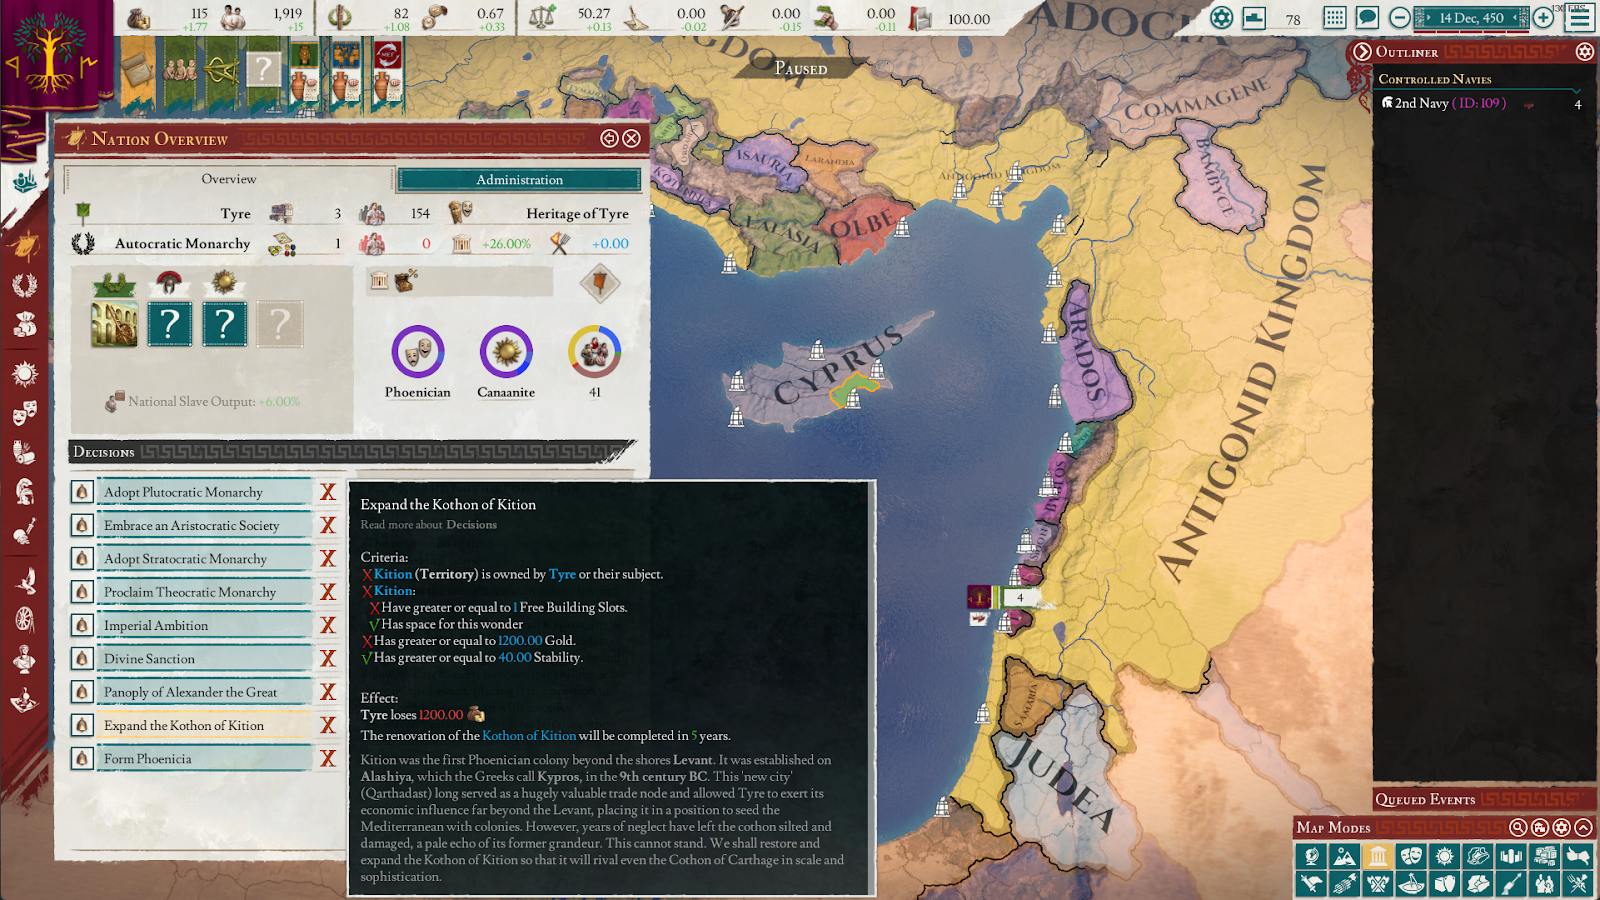Decrease game speed with minus button
1600x900 pixels.
[1400, 17]
